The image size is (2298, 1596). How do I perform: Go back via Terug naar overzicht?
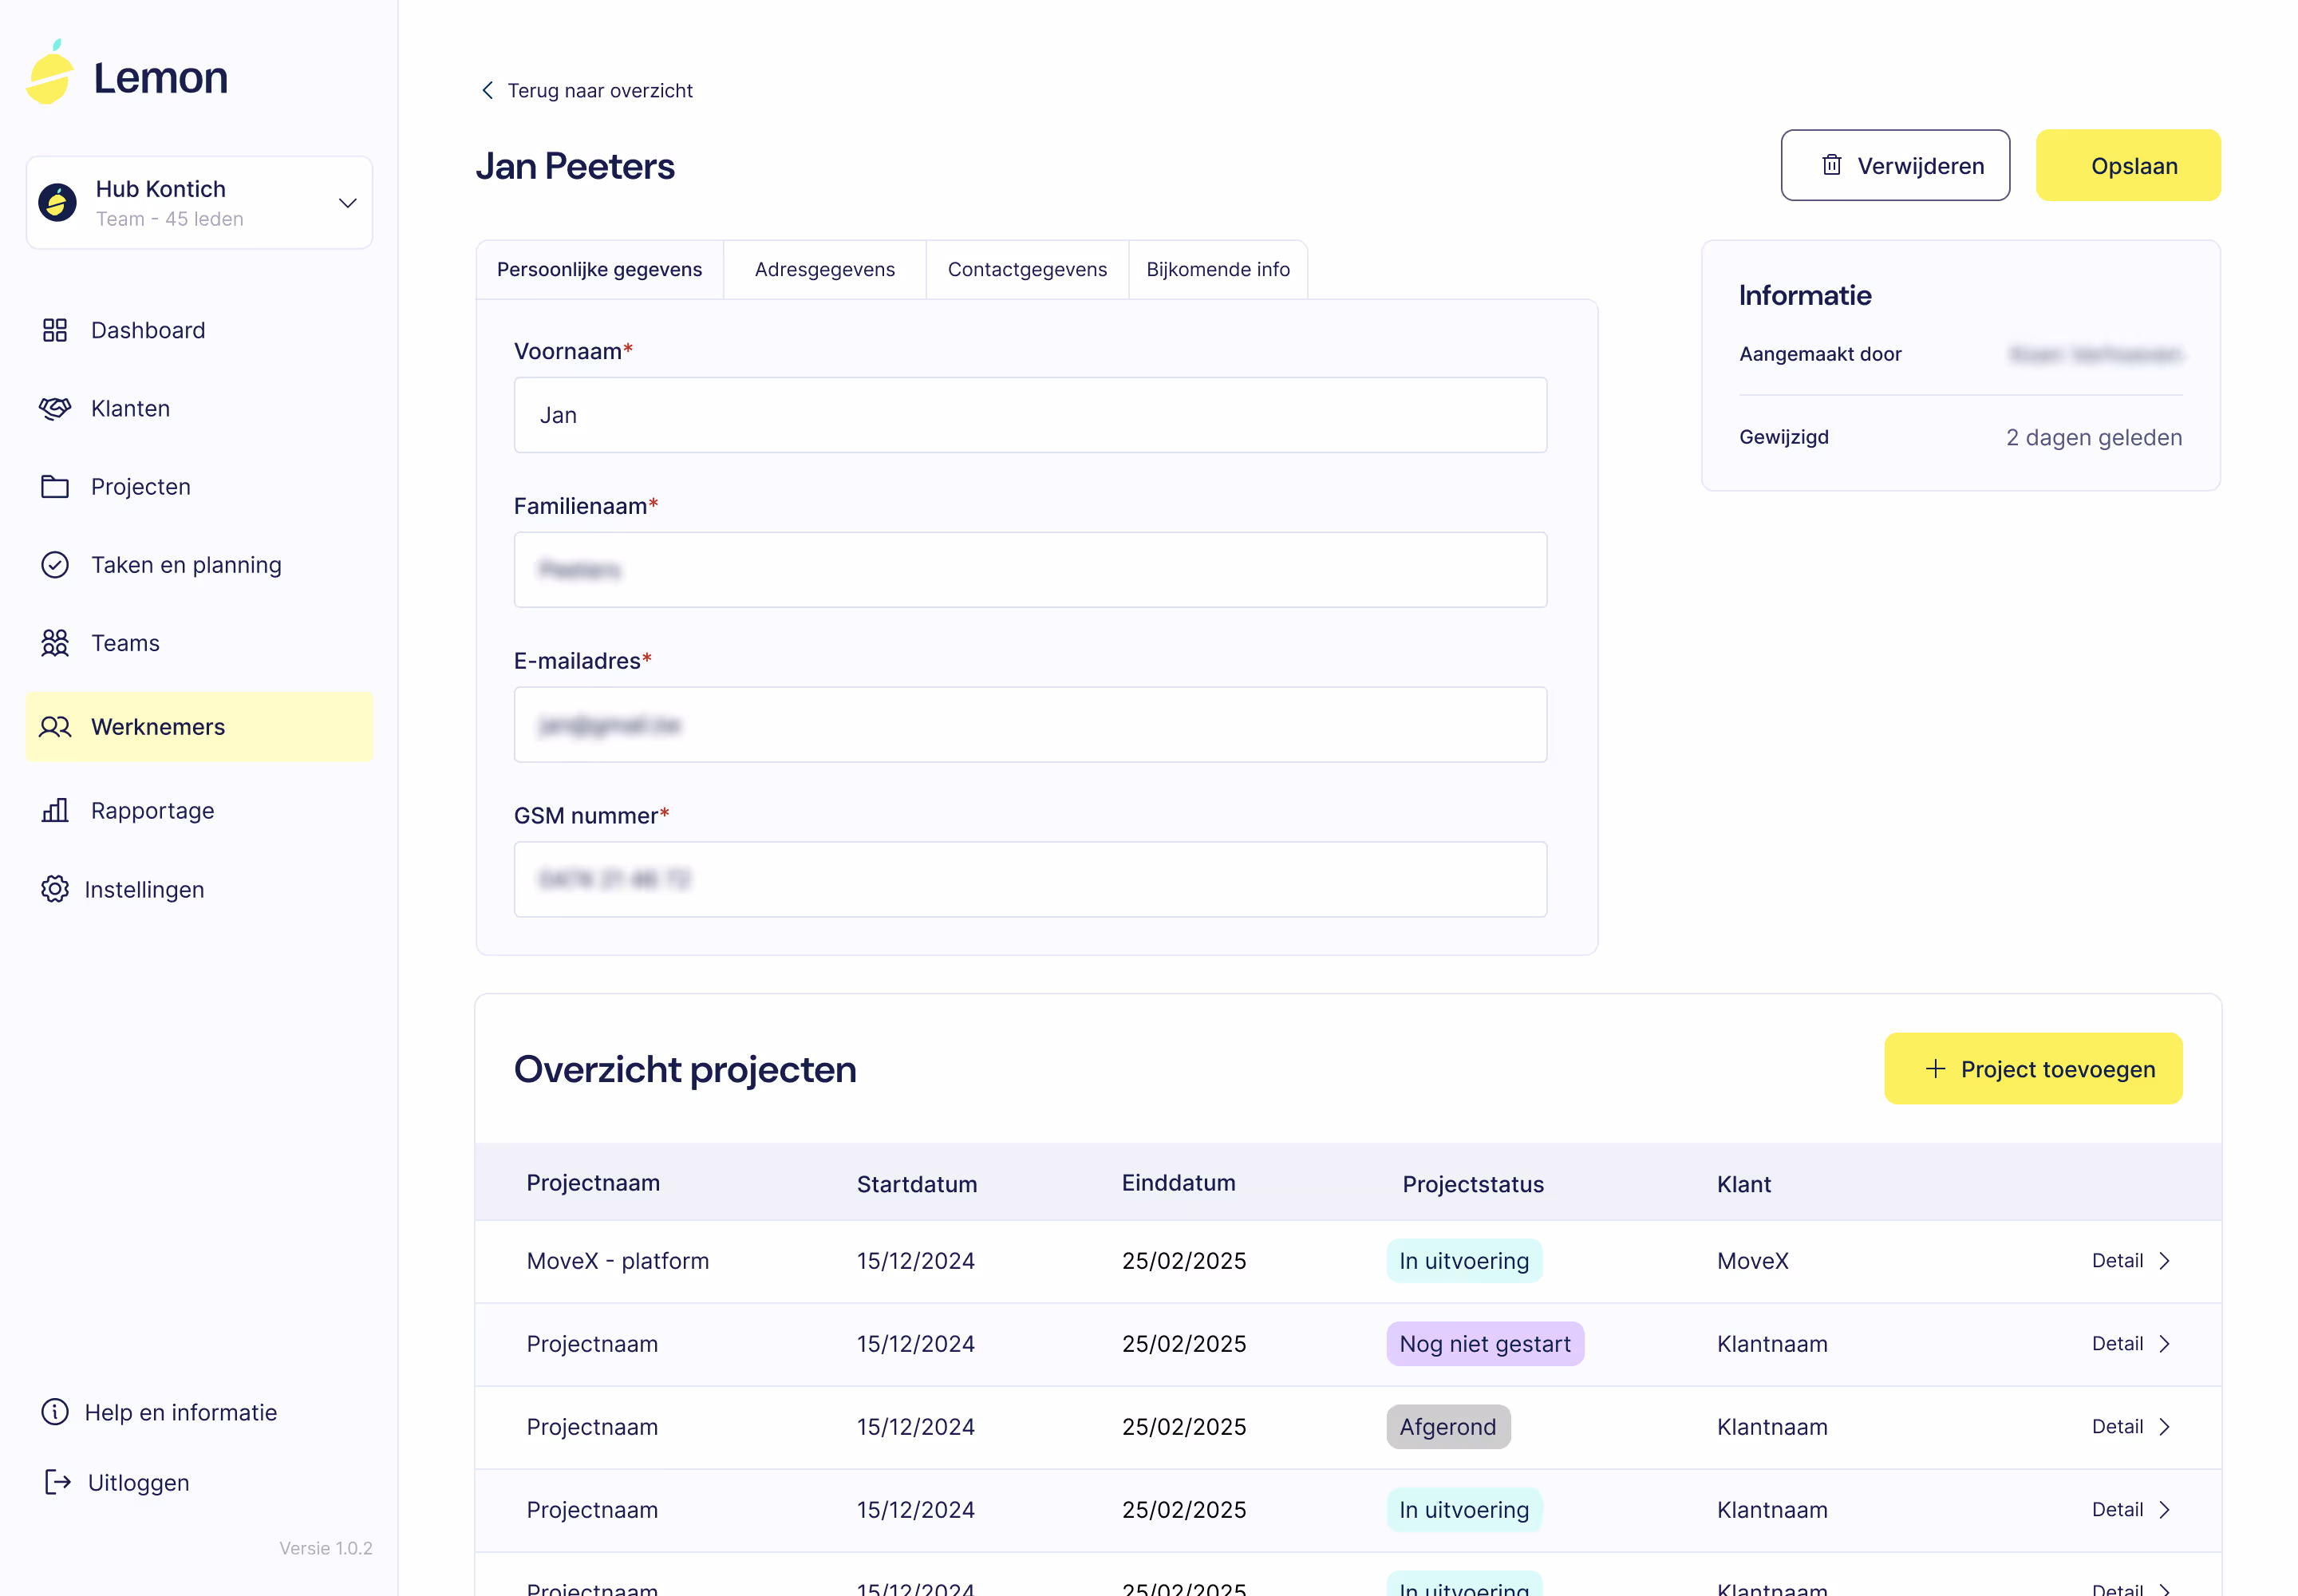[587, 90]
